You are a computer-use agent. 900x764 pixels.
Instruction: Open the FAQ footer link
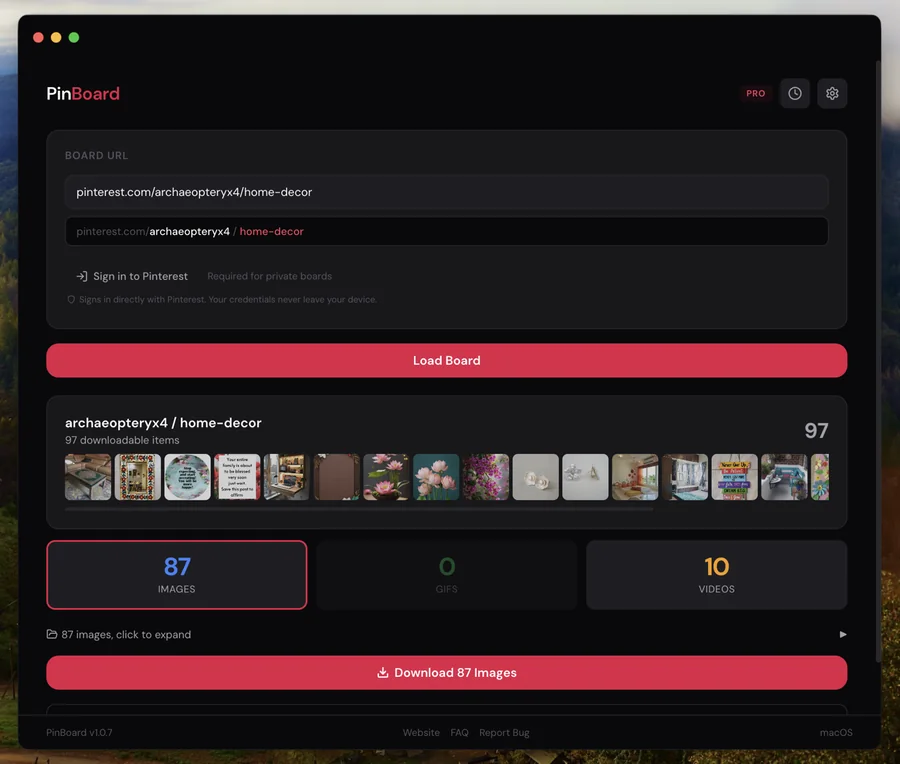point(459,732)
